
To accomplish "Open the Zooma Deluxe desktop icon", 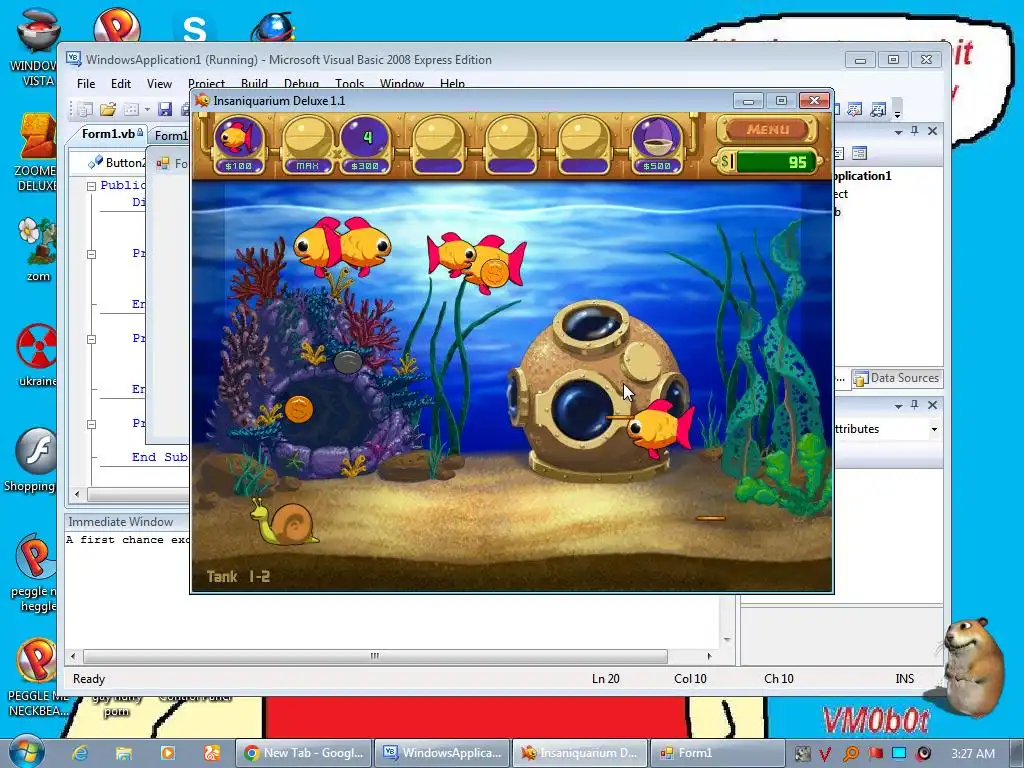I will (37, 152).
